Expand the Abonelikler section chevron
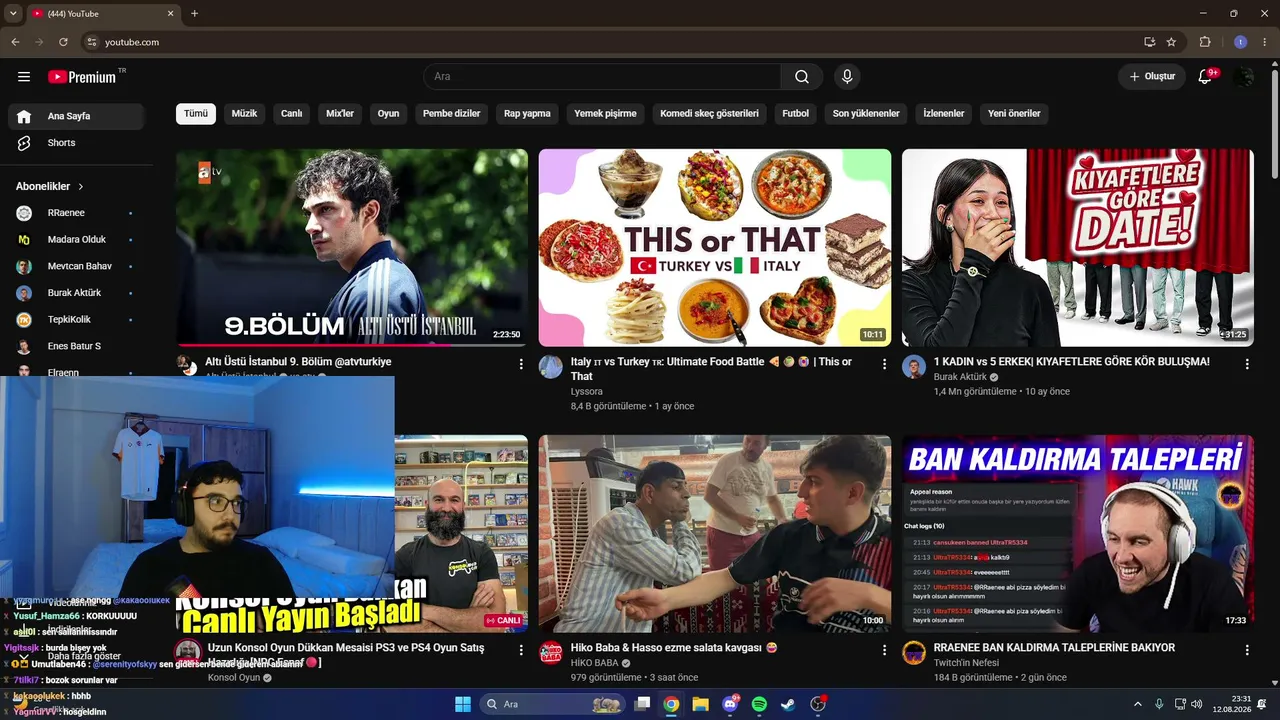This screenshot has height=720, width=1280. click(81, 186)
